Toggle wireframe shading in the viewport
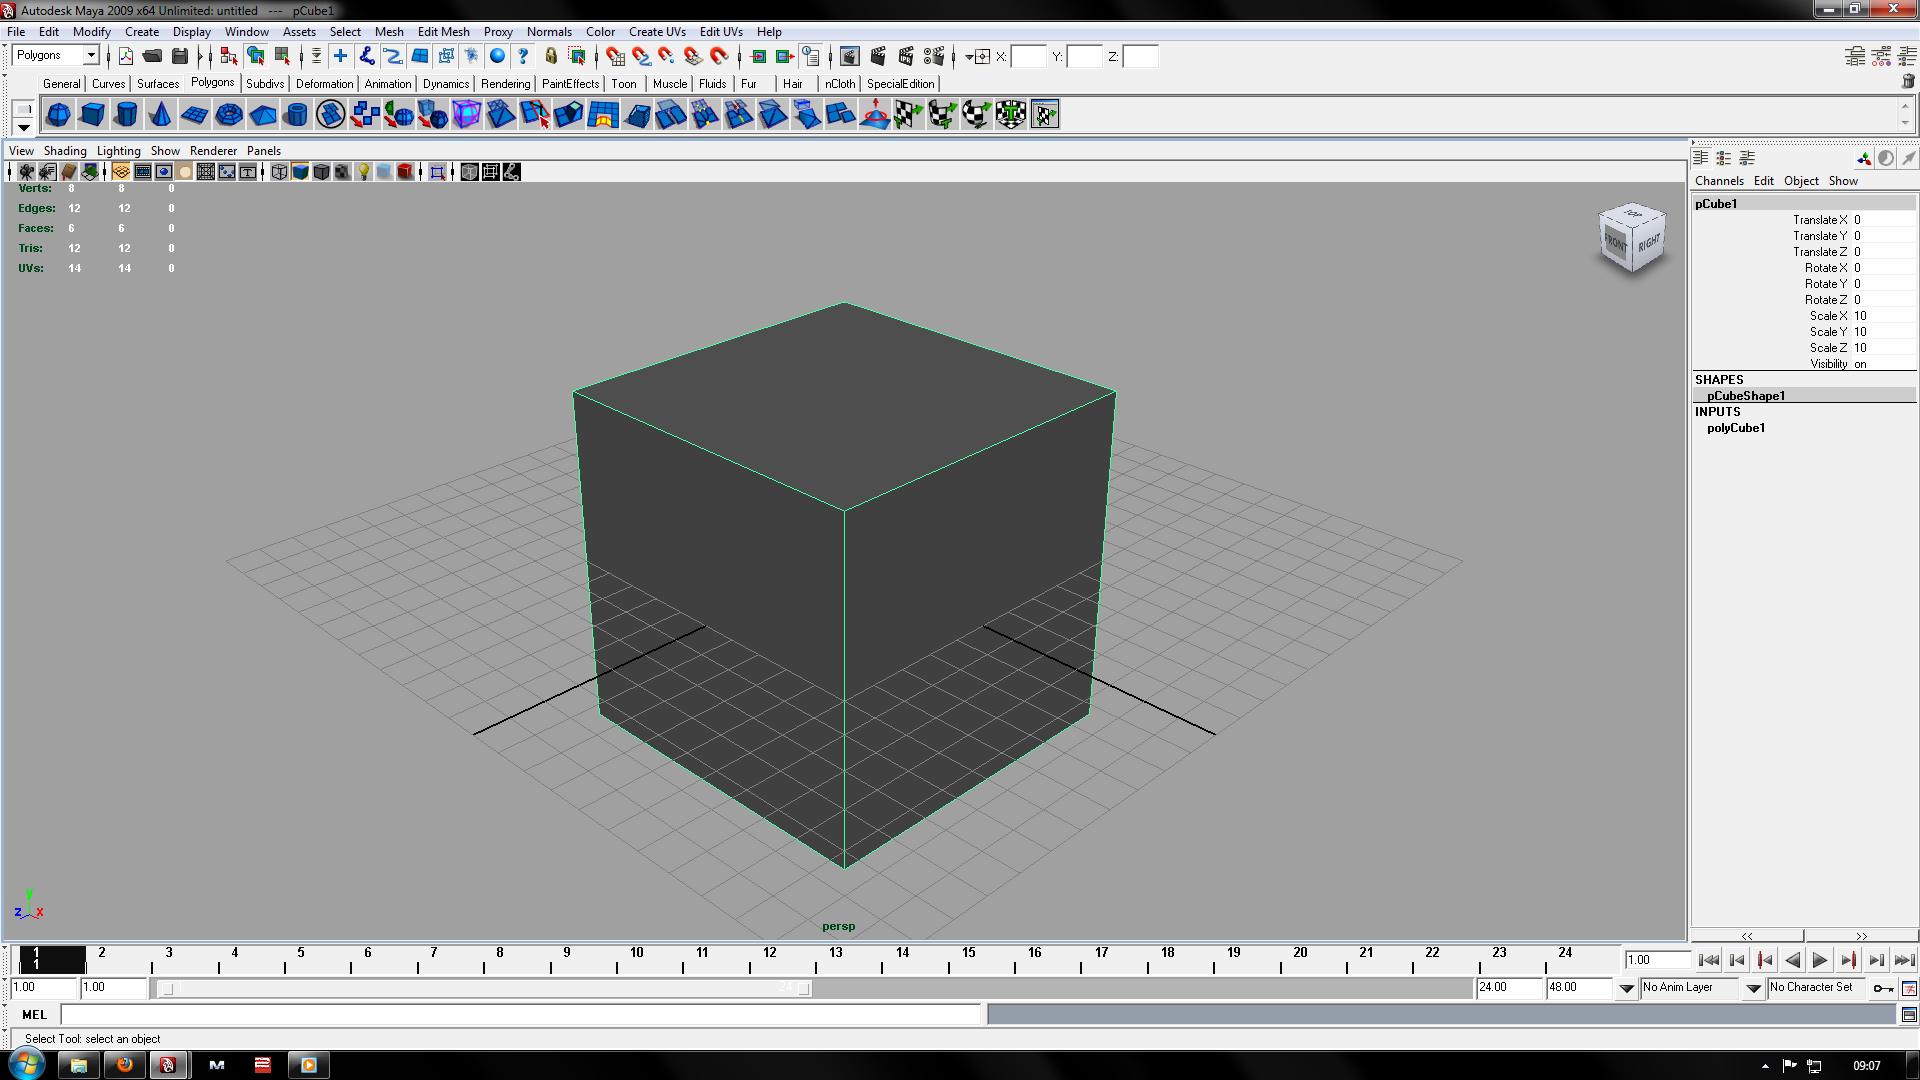The height and width of the screenshot is (1080, 1920). 279,172
